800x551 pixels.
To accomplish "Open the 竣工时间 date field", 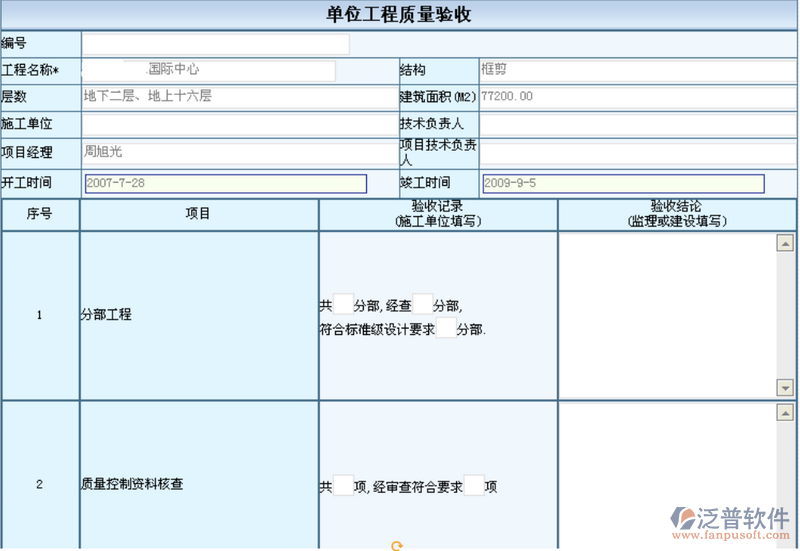I will pos(622,184).
